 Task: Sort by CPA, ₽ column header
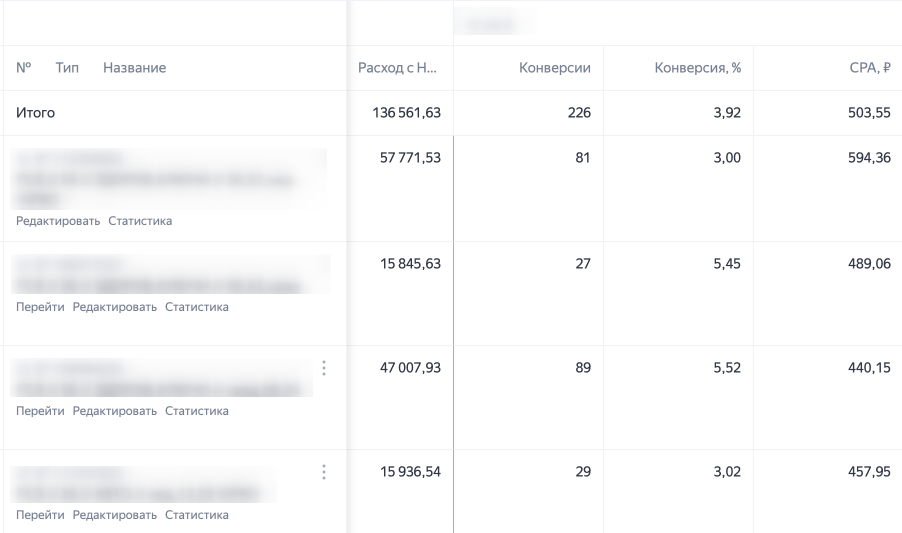870,68
